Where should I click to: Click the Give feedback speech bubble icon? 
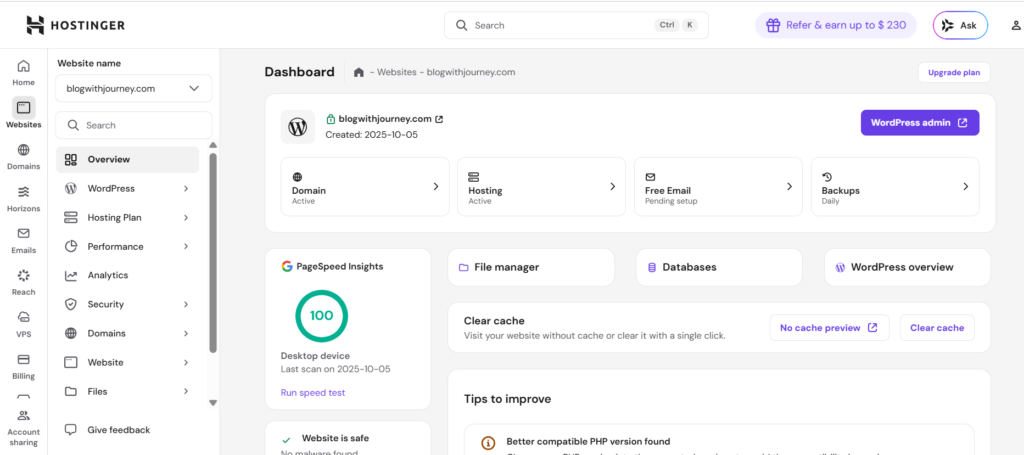71,430
